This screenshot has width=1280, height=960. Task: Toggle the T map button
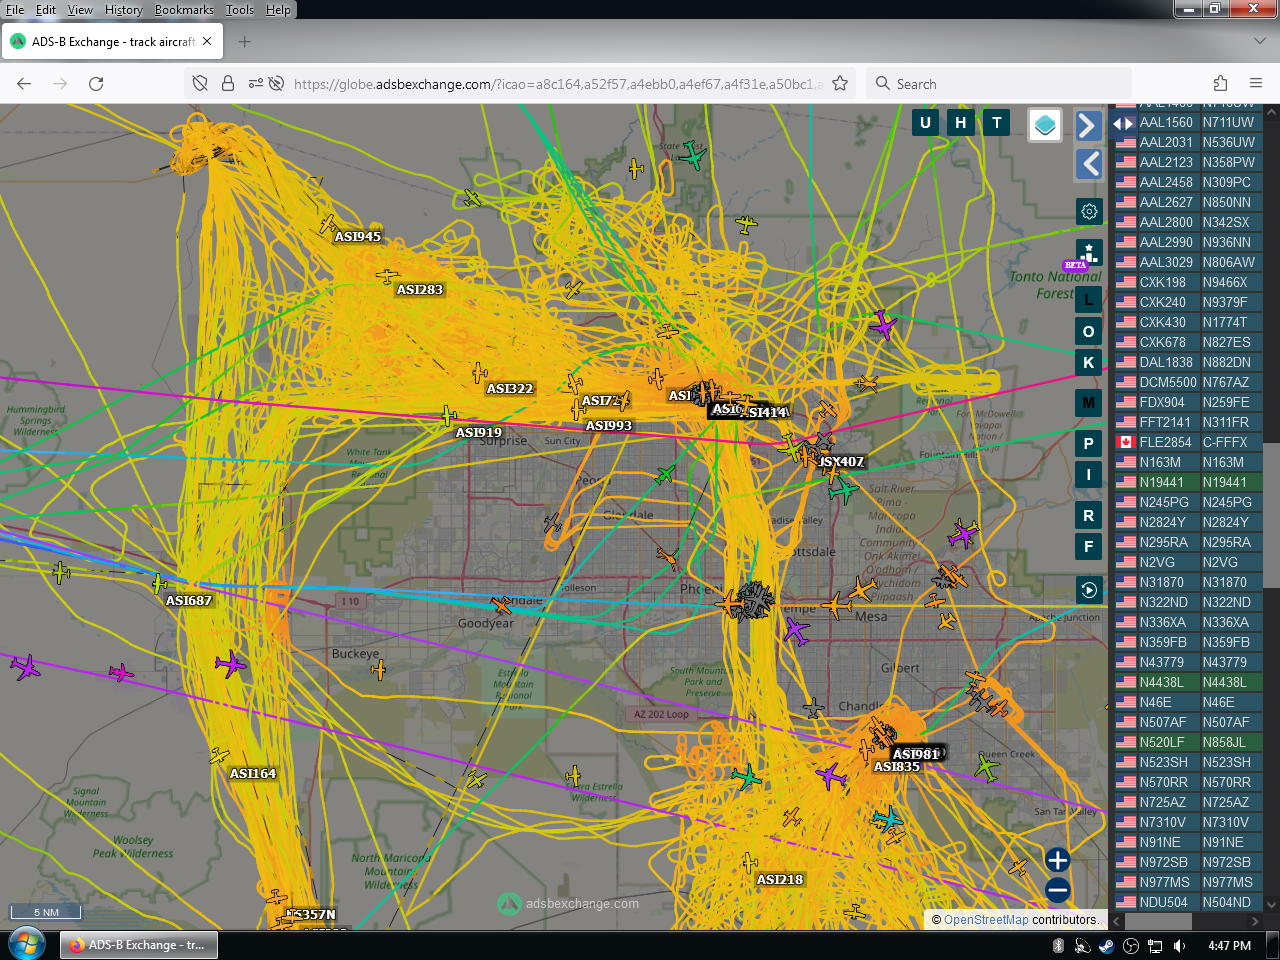(996, 123)
